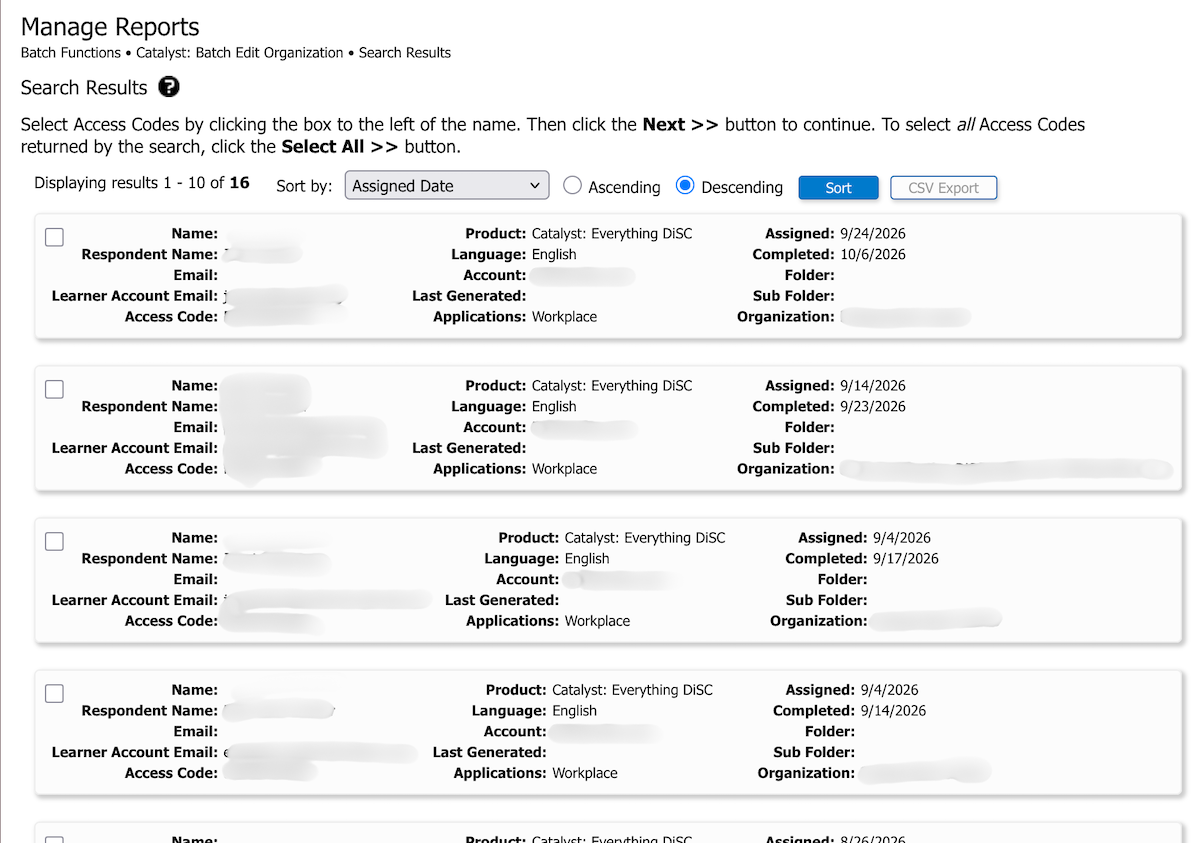Screen dimensions: 1200x843
Task: Open the Sort by Assigned Date dropdown
Action: pyautogui.click(x=447, y=186)
